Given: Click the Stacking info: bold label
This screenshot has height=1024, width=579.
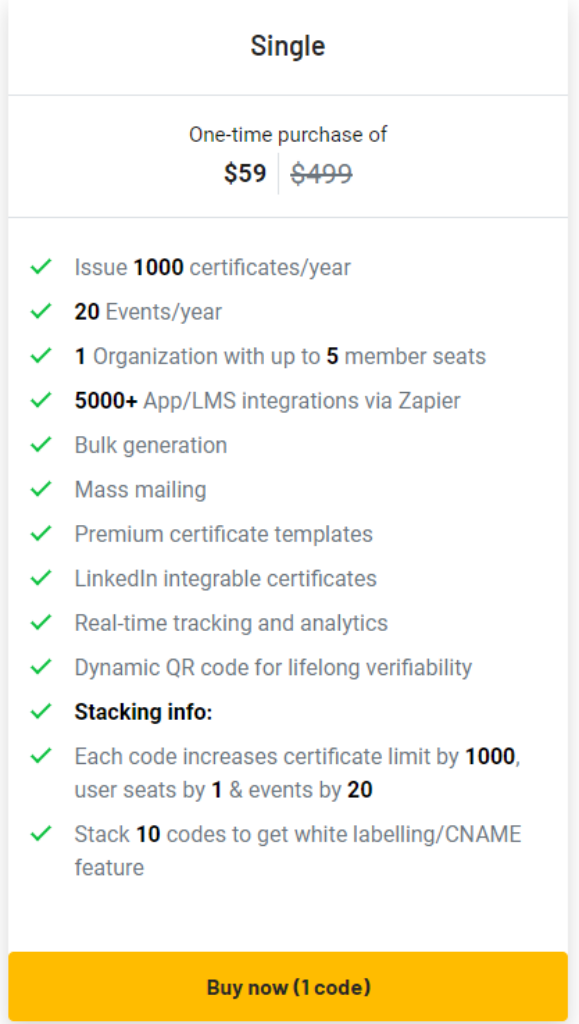Looking at the screenshot, I should pos(144,712).
